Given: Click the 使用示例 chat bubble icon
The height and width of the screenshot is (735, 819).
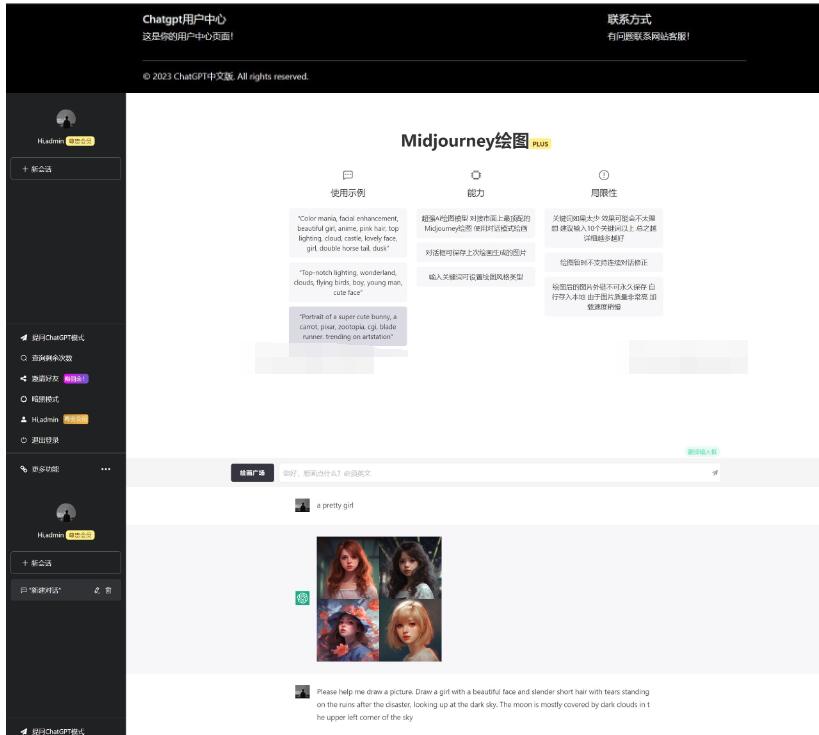Looking at the screenshot, I should tap(348, 175).
